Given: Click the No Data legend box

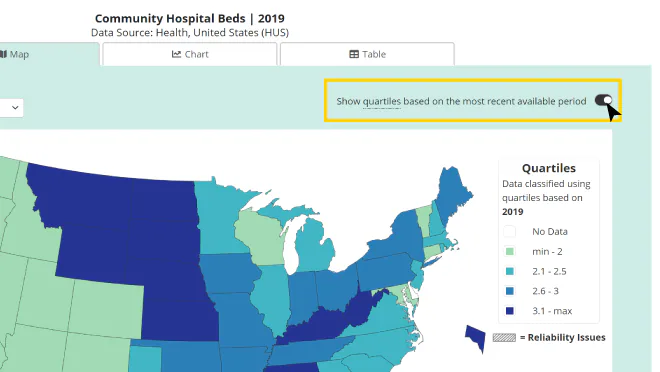Looking at the screenshot, I should 509,231.
